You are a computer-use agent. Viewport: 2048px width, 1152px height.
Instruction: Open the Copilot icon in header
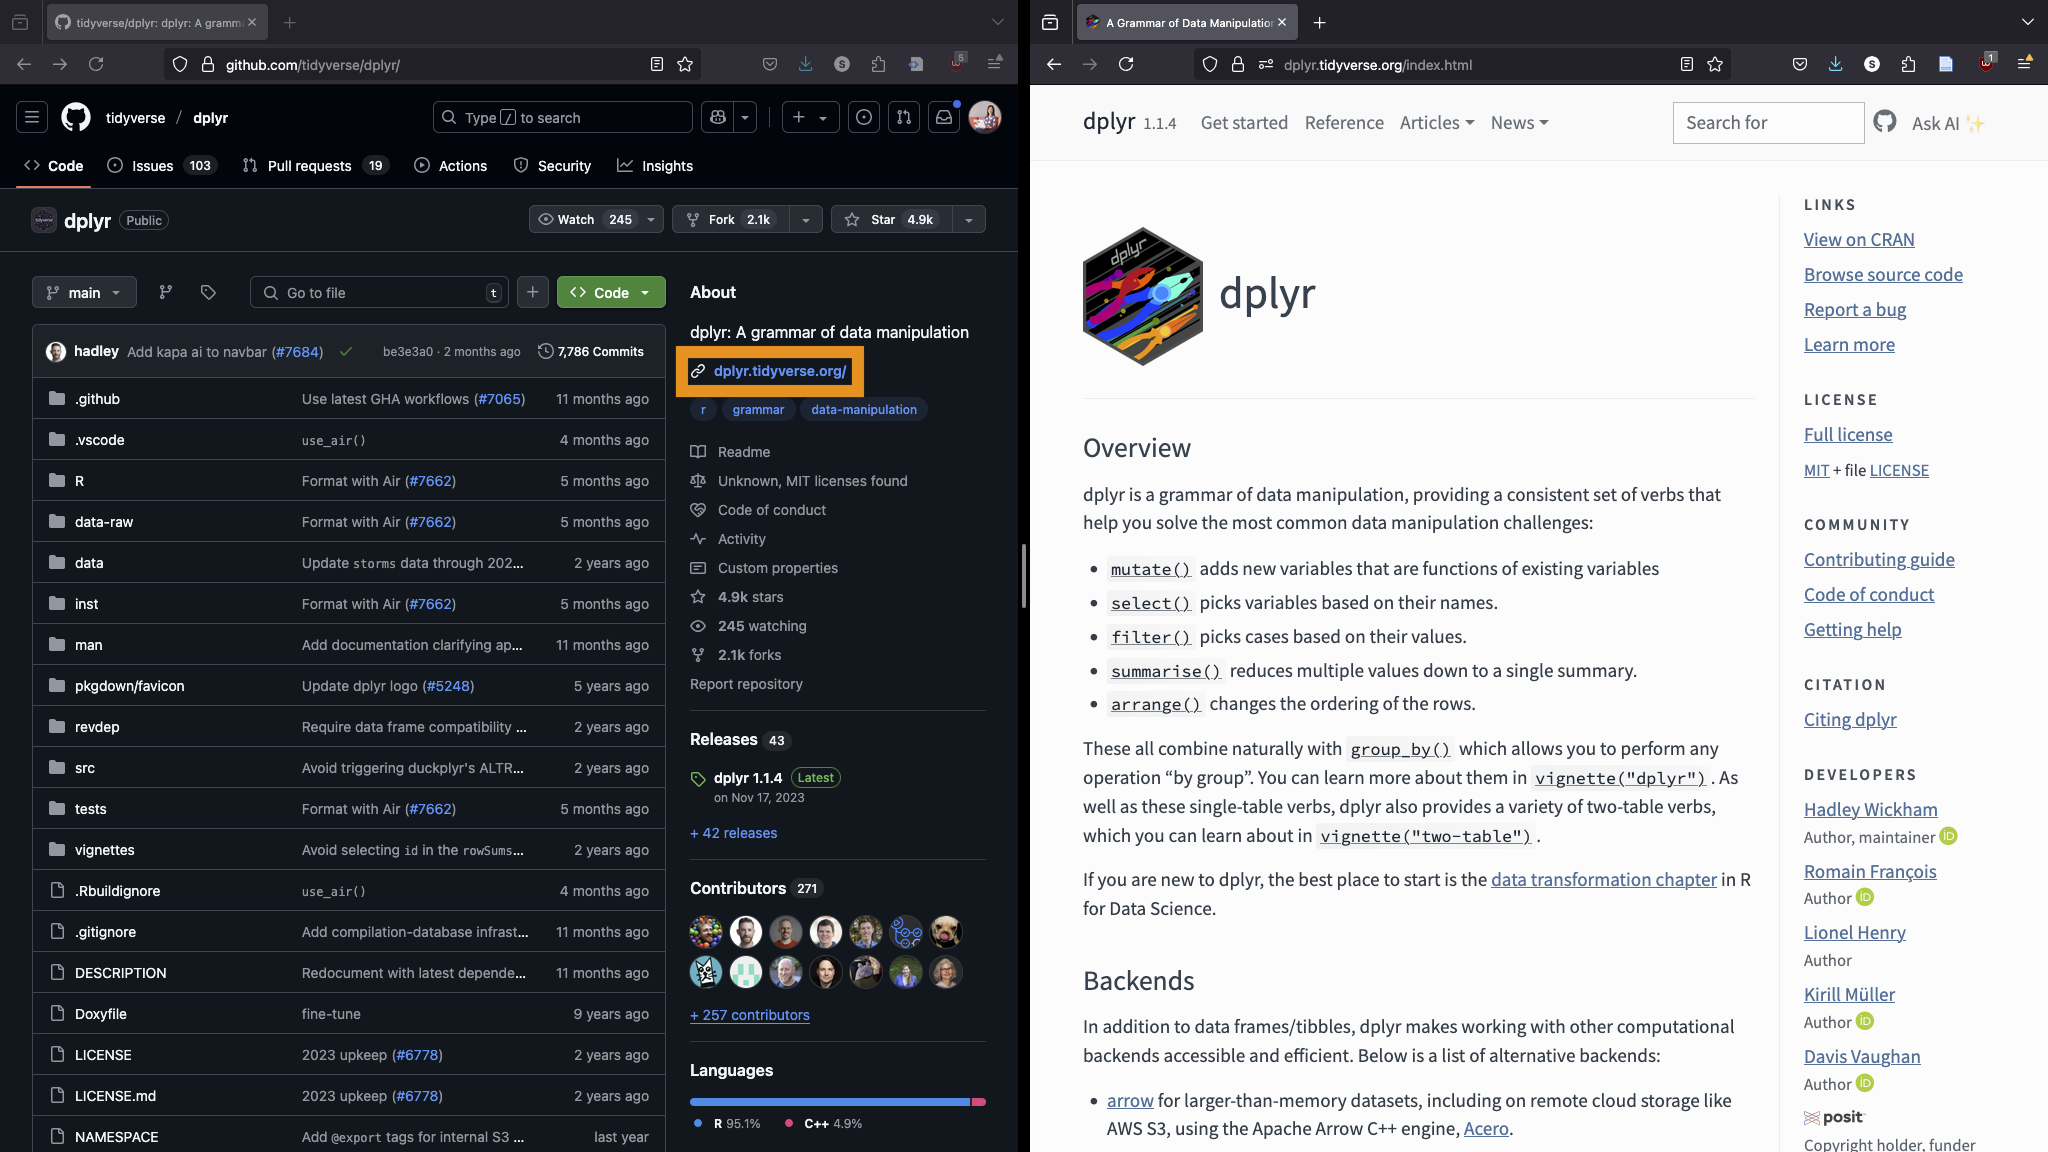[x=718, y=118]
